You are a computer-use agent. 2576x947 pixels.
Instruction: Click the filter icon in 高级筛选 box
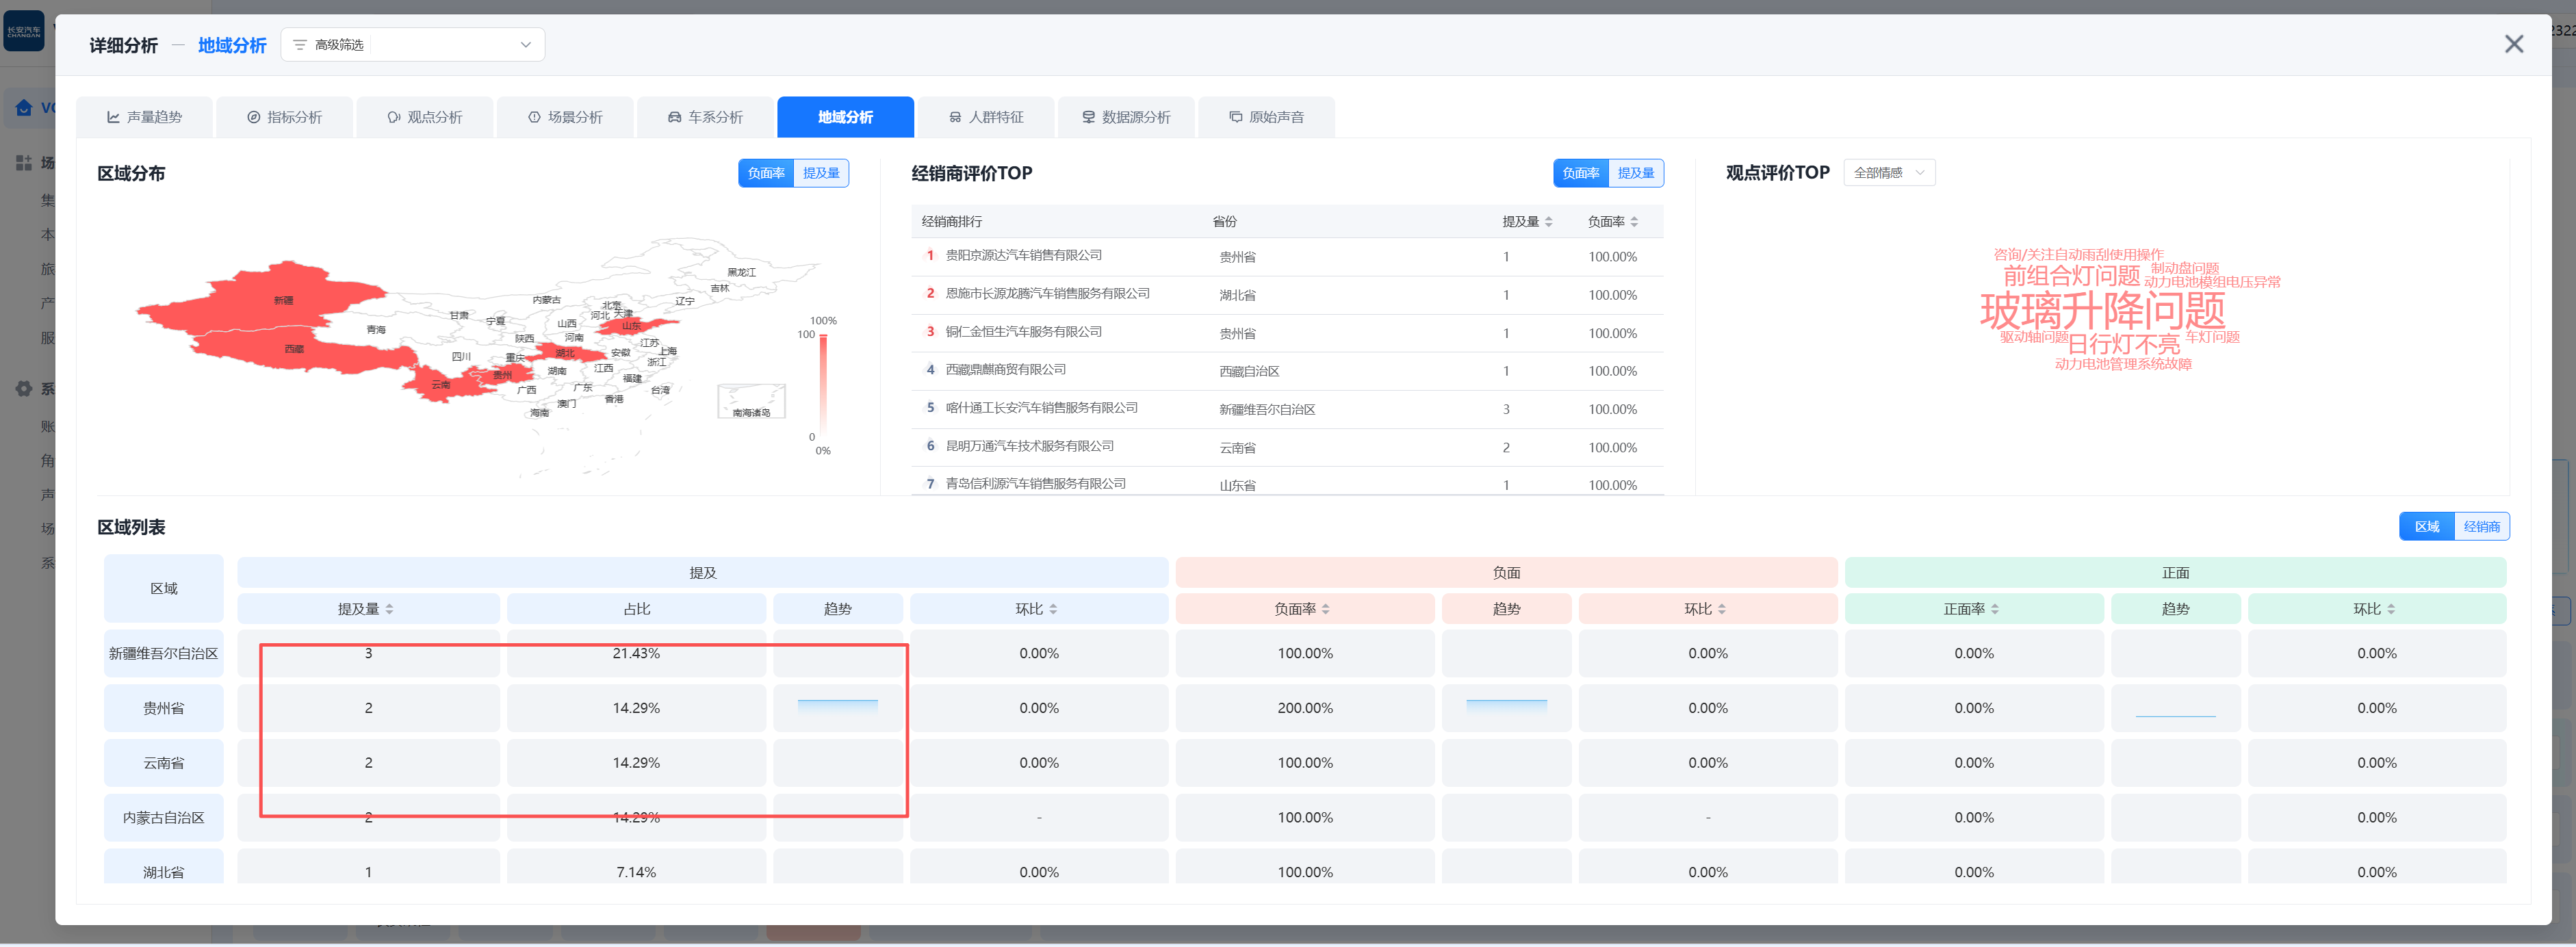click(299, 45)
